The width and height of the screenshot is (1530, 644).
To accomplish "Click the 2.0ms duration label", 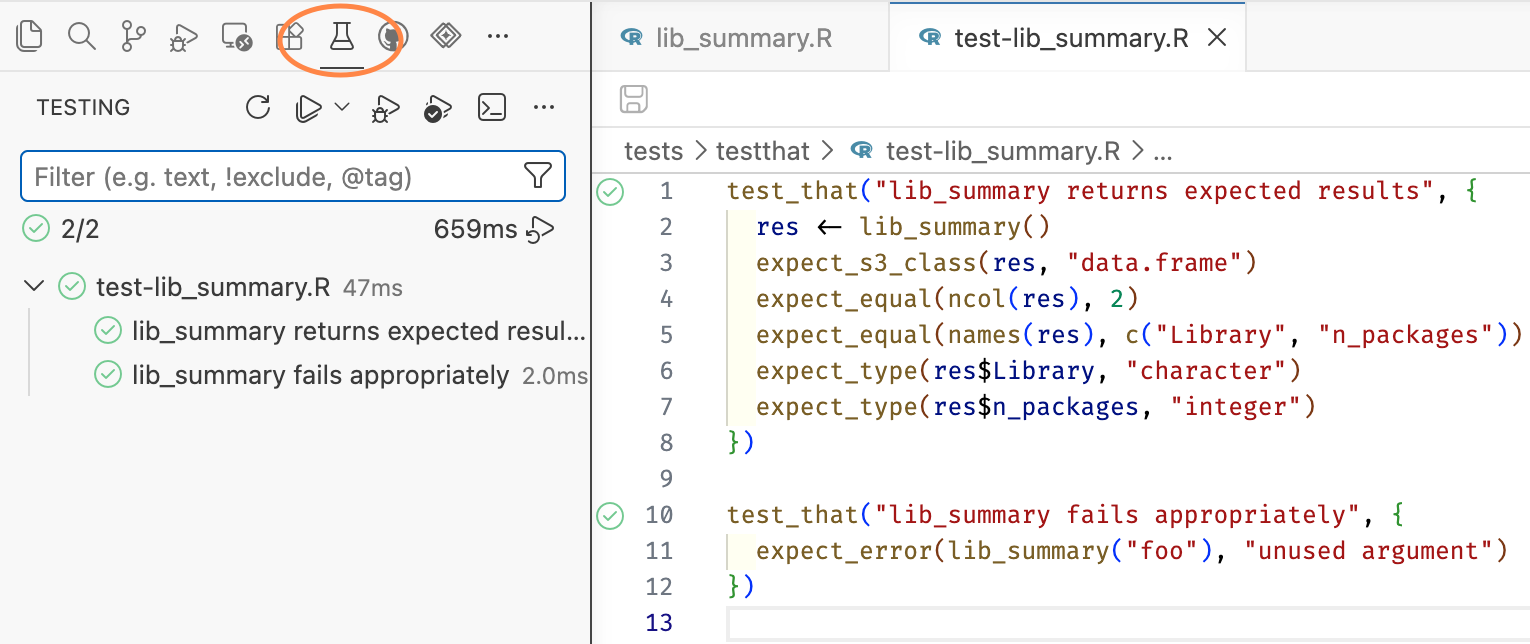I will tap(555, 376).
